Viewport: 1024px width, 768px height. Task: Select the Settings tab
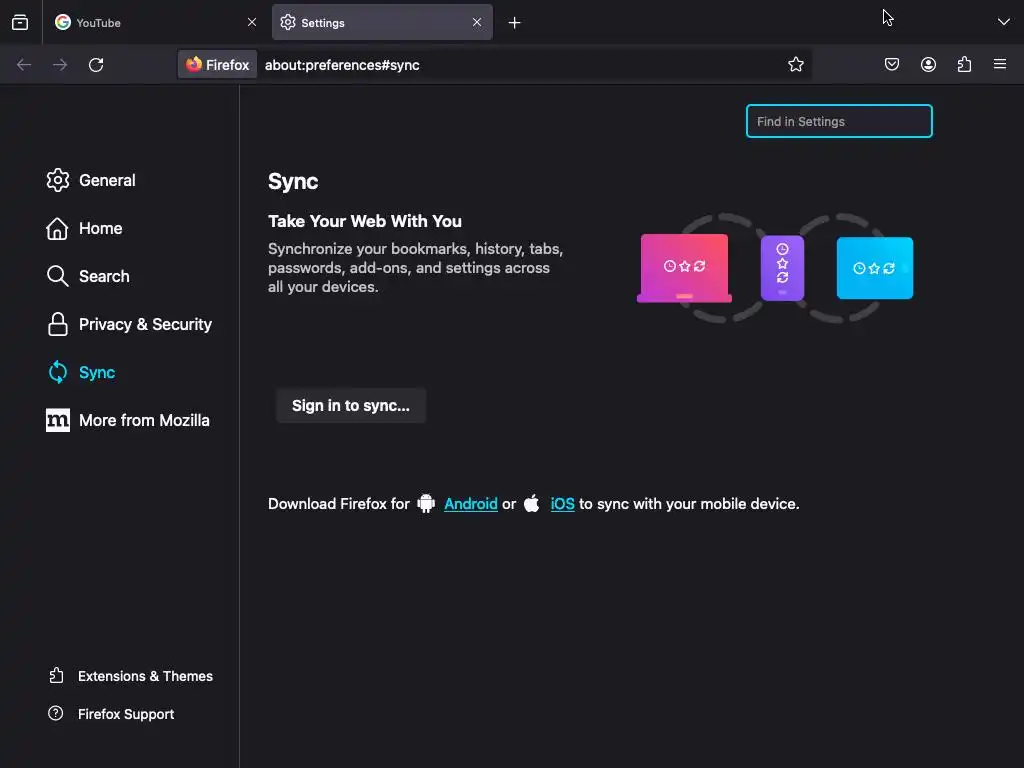(382, 23)
